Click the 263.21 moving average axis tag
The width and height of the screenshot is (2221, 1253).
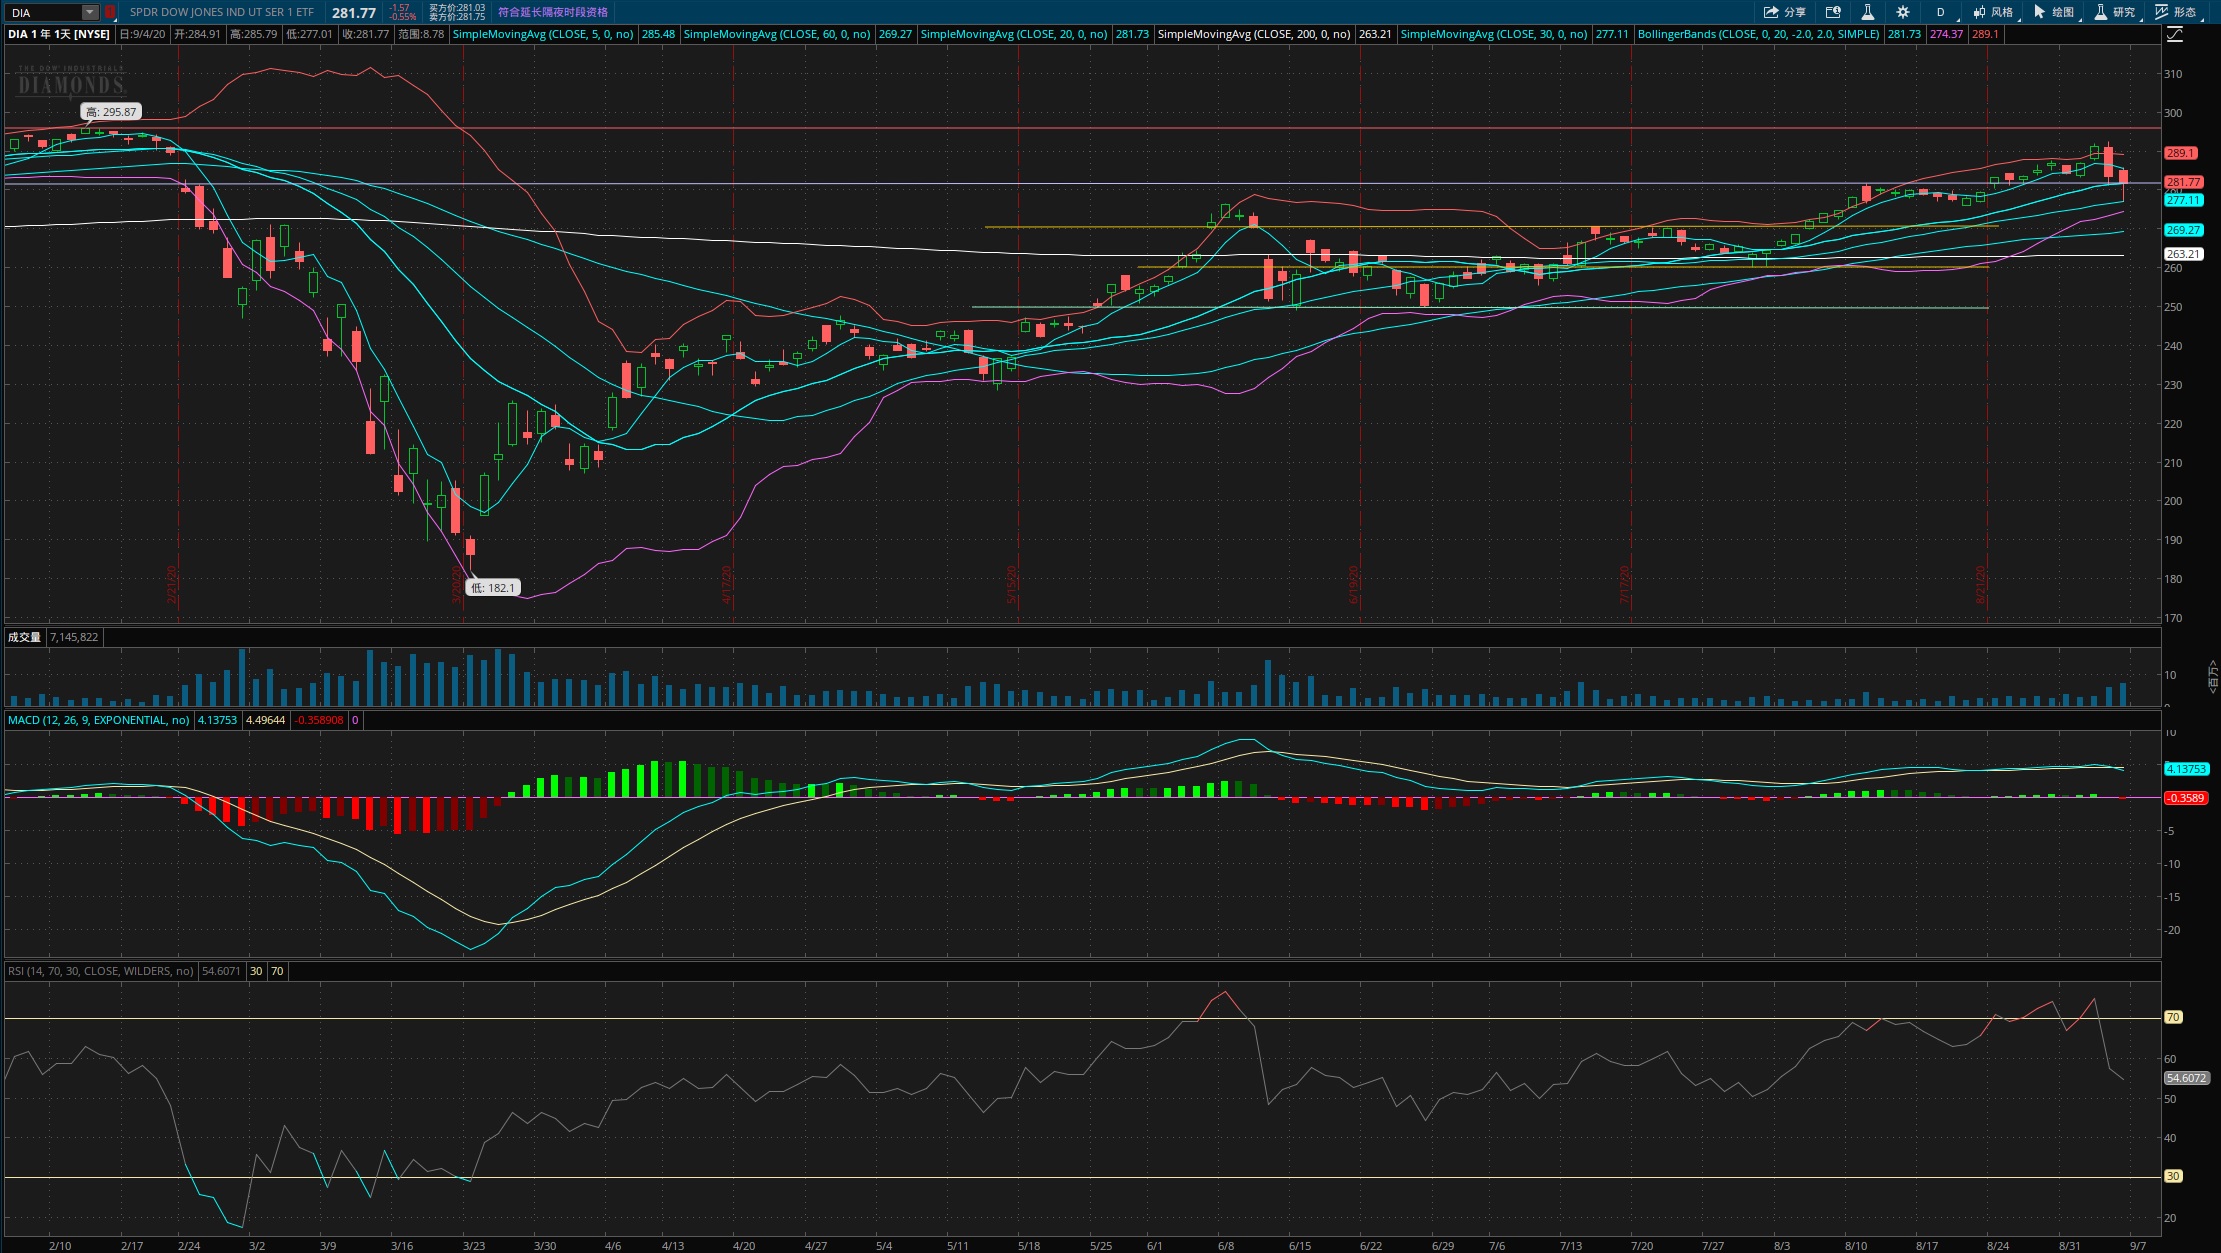[2183, 254]
